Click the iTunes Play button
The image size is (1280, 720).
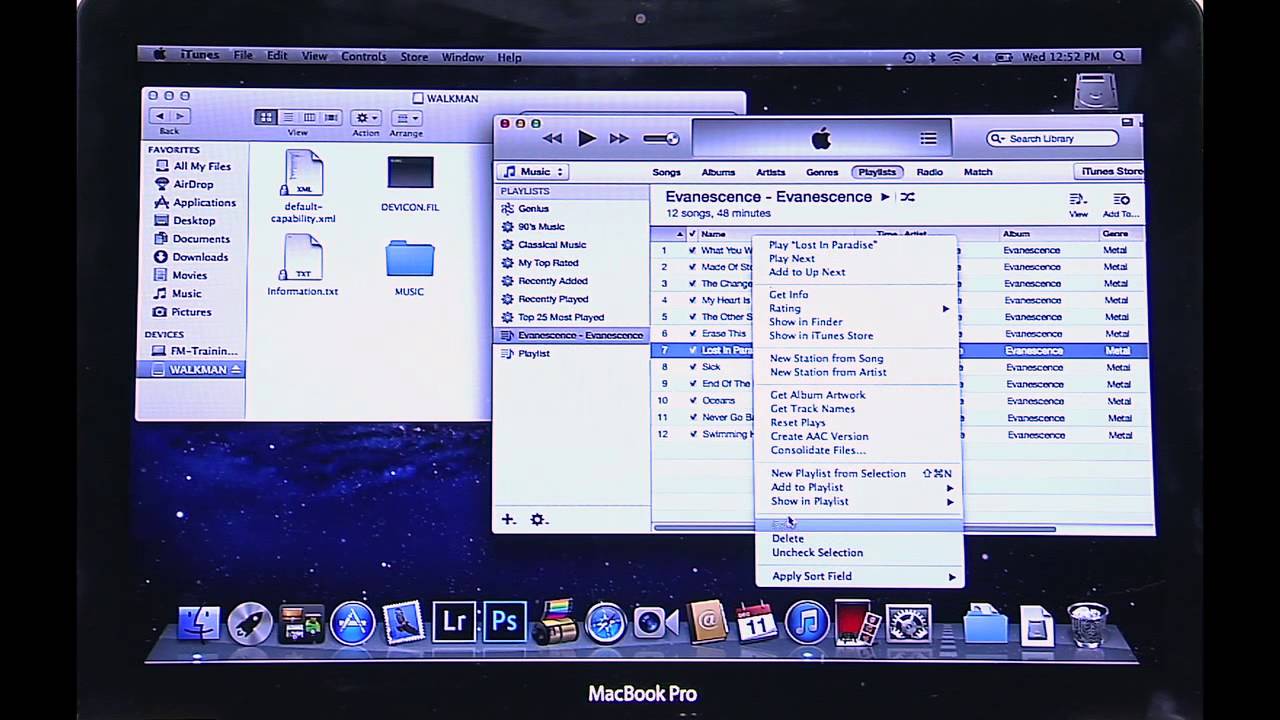pyautogui.click(x=587, y=139)
